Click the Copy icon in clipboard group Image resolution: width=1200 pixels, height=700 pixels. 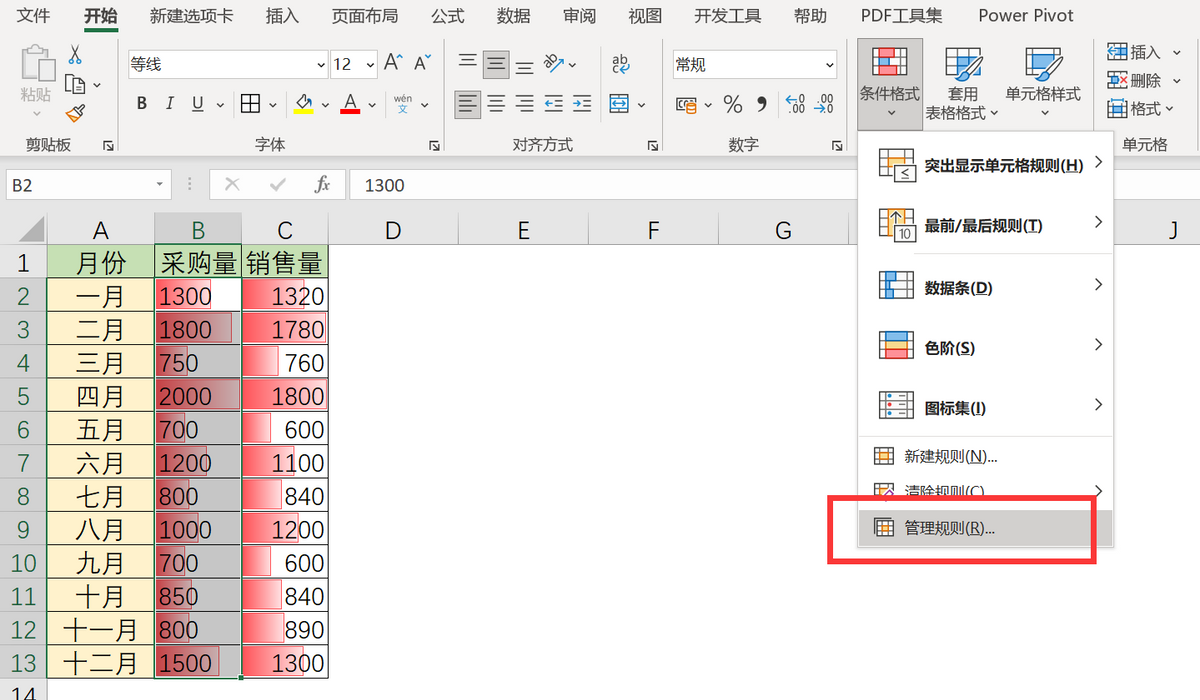coord(75,85)
